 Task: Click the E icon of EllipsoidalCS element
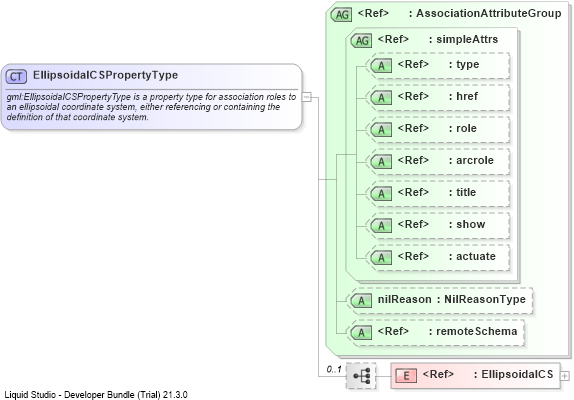pos(406,375)
